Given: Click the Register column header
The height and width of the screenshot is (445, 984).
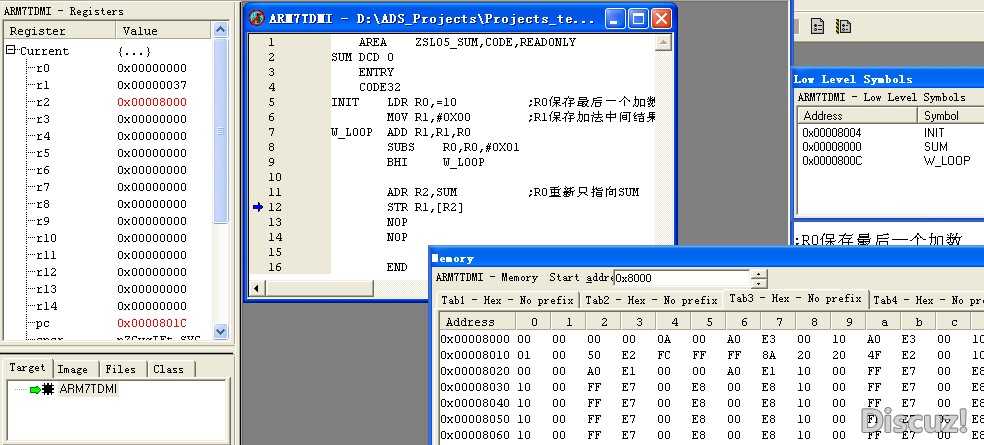Looking at the screenshot, I should 60,31.
